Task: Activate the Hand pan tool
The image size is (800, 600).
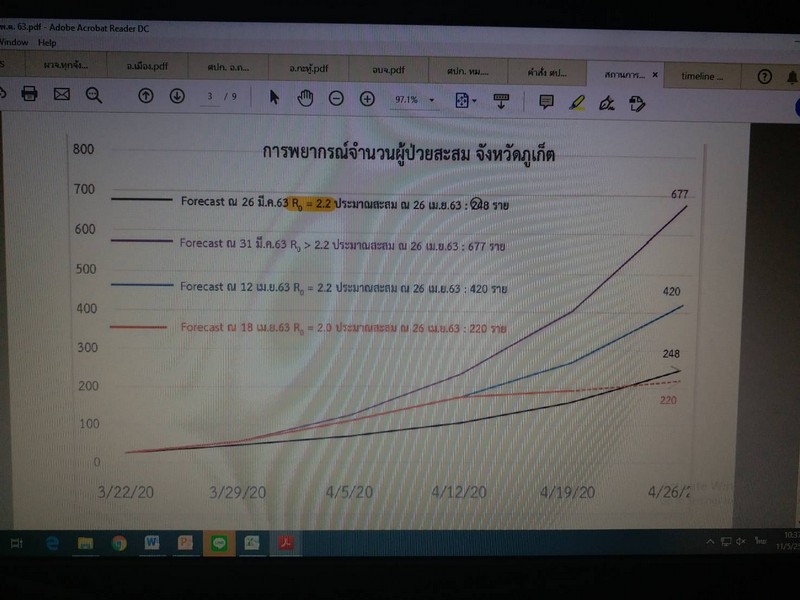Action: 306,97
